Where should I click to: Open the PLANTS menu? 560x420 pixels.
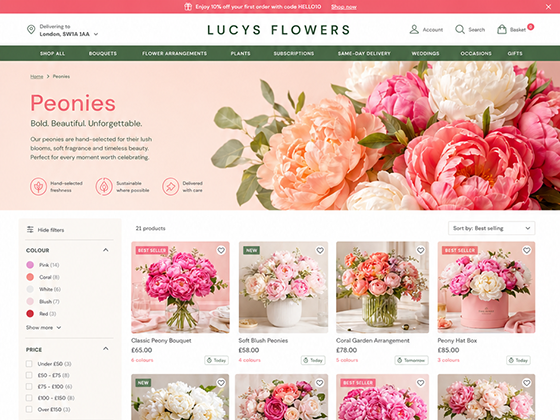point(240,53)
